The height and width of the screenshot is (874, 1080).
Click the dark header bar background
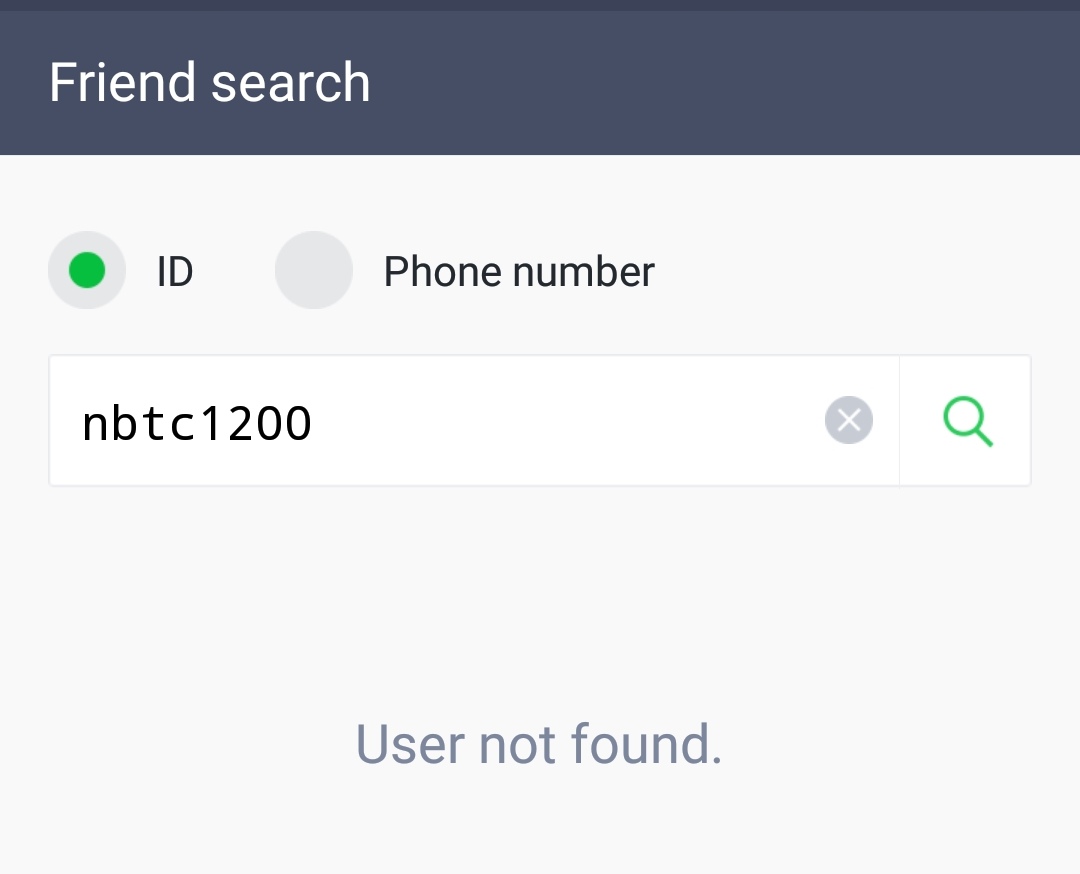723,83
